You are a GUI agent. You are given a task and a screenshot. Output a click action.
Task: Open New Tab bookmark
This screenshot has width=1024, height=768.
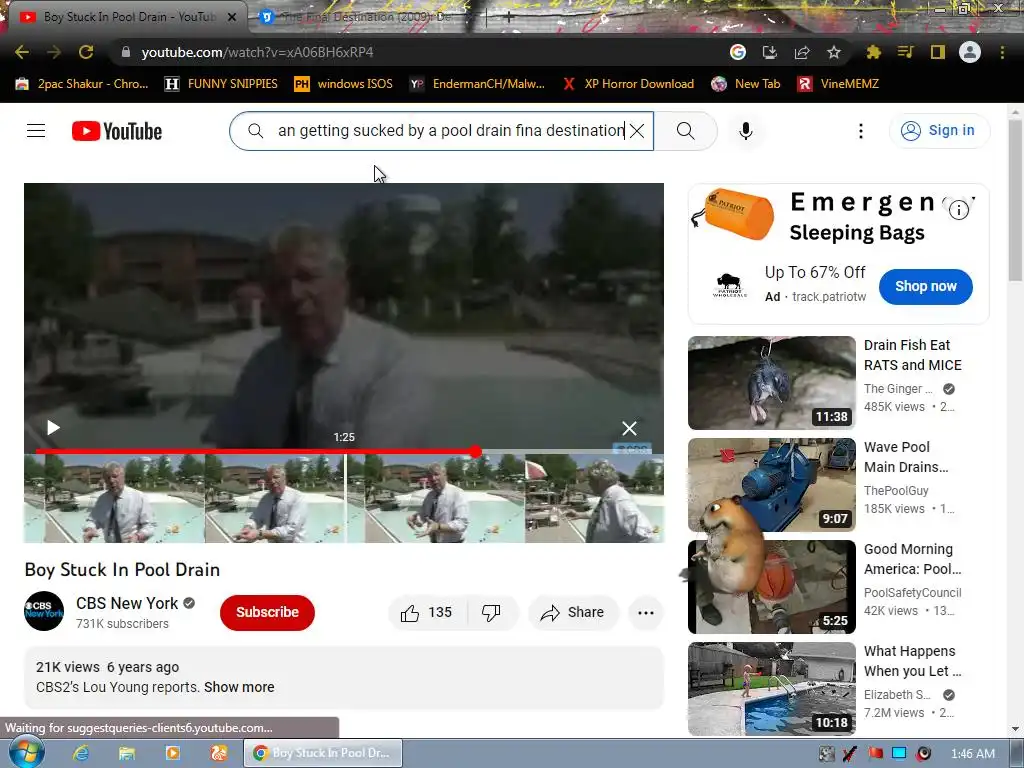point(746,84)
